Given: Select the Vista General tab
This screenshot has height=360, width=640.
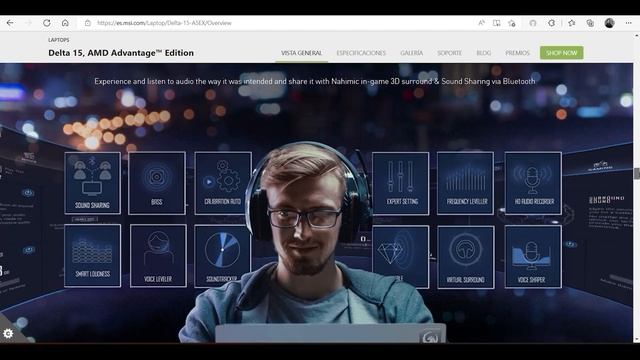Looking at the screenshot, I should (x=302, y=53).
